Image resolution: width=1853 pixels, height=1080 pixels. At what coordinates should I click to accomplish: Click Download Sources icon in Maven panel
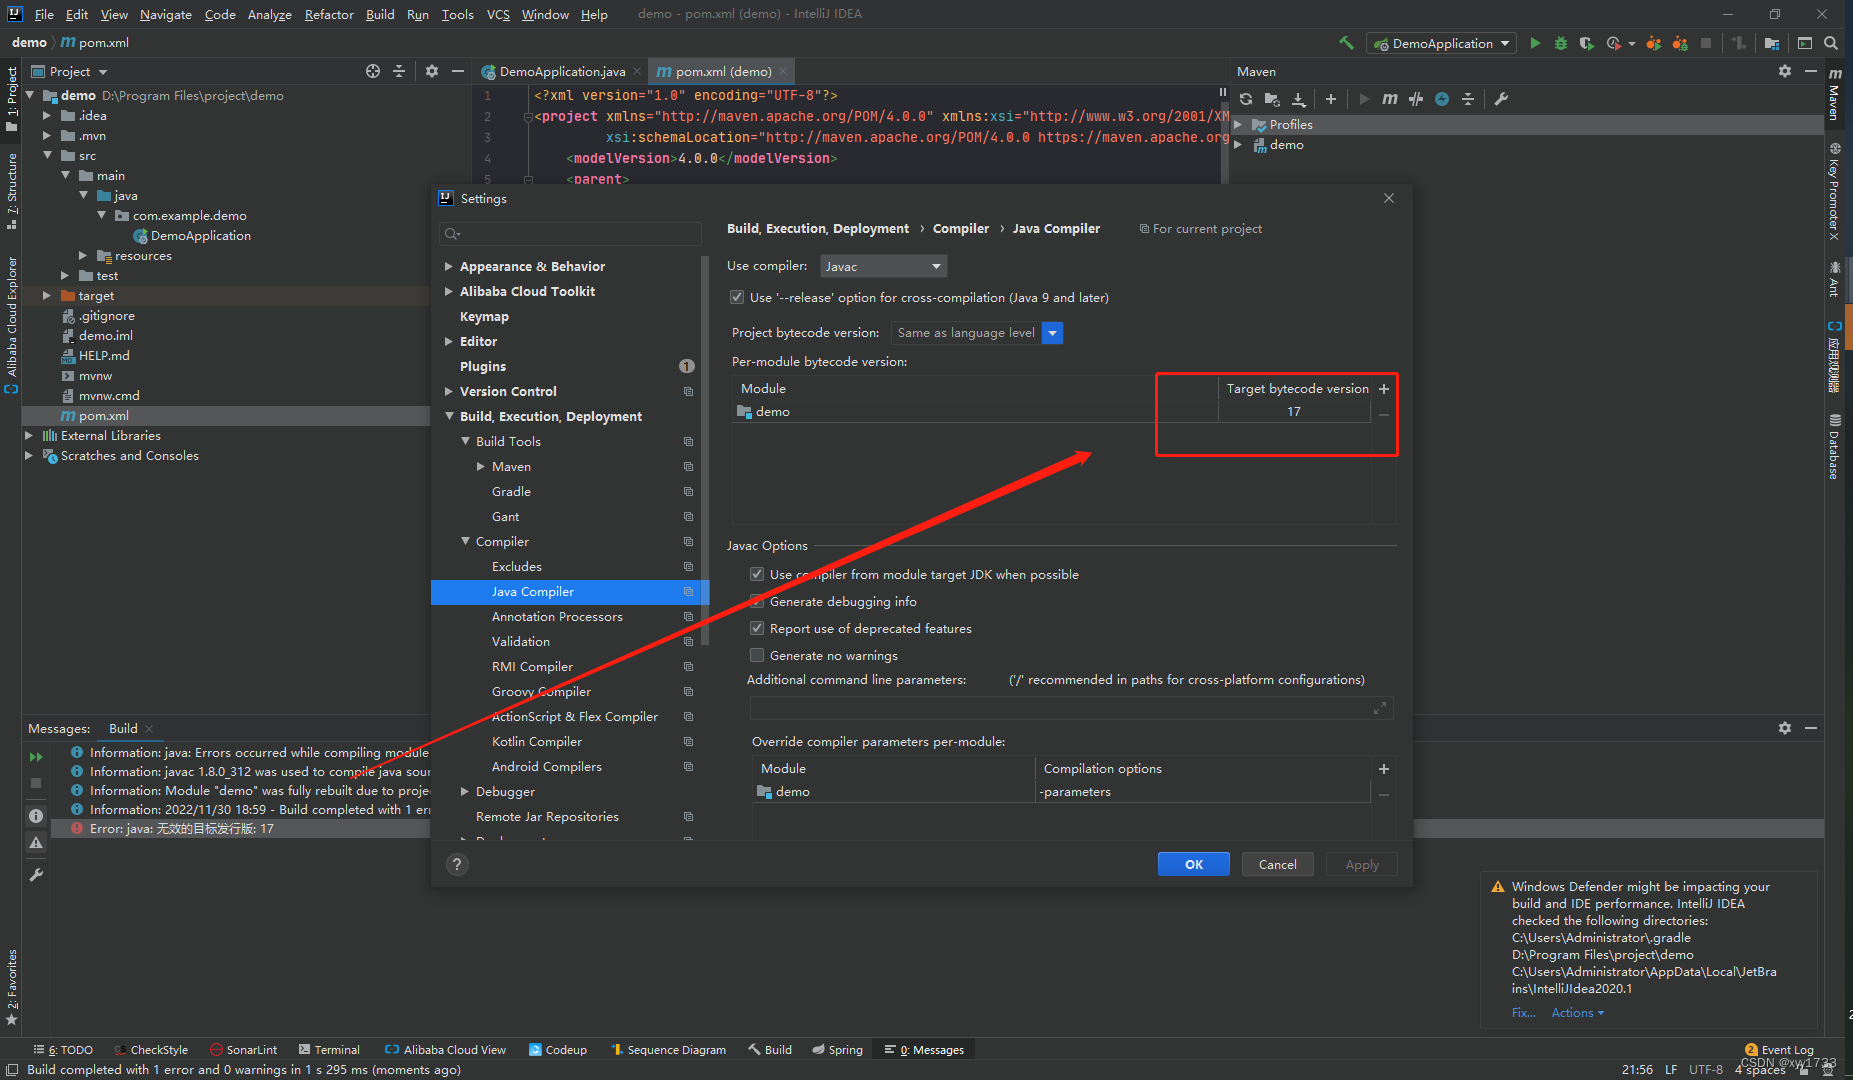(1298, 99)
